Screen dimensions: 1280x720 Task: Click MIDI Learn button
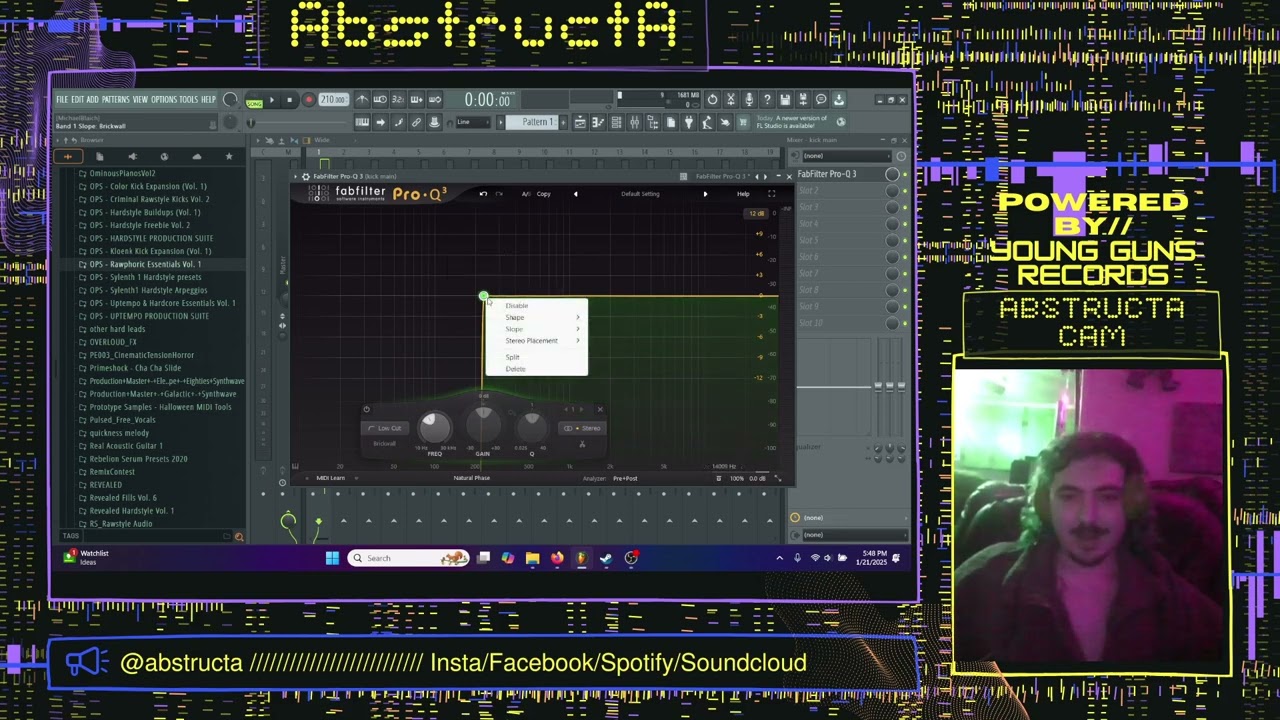[x=330, y=478]
